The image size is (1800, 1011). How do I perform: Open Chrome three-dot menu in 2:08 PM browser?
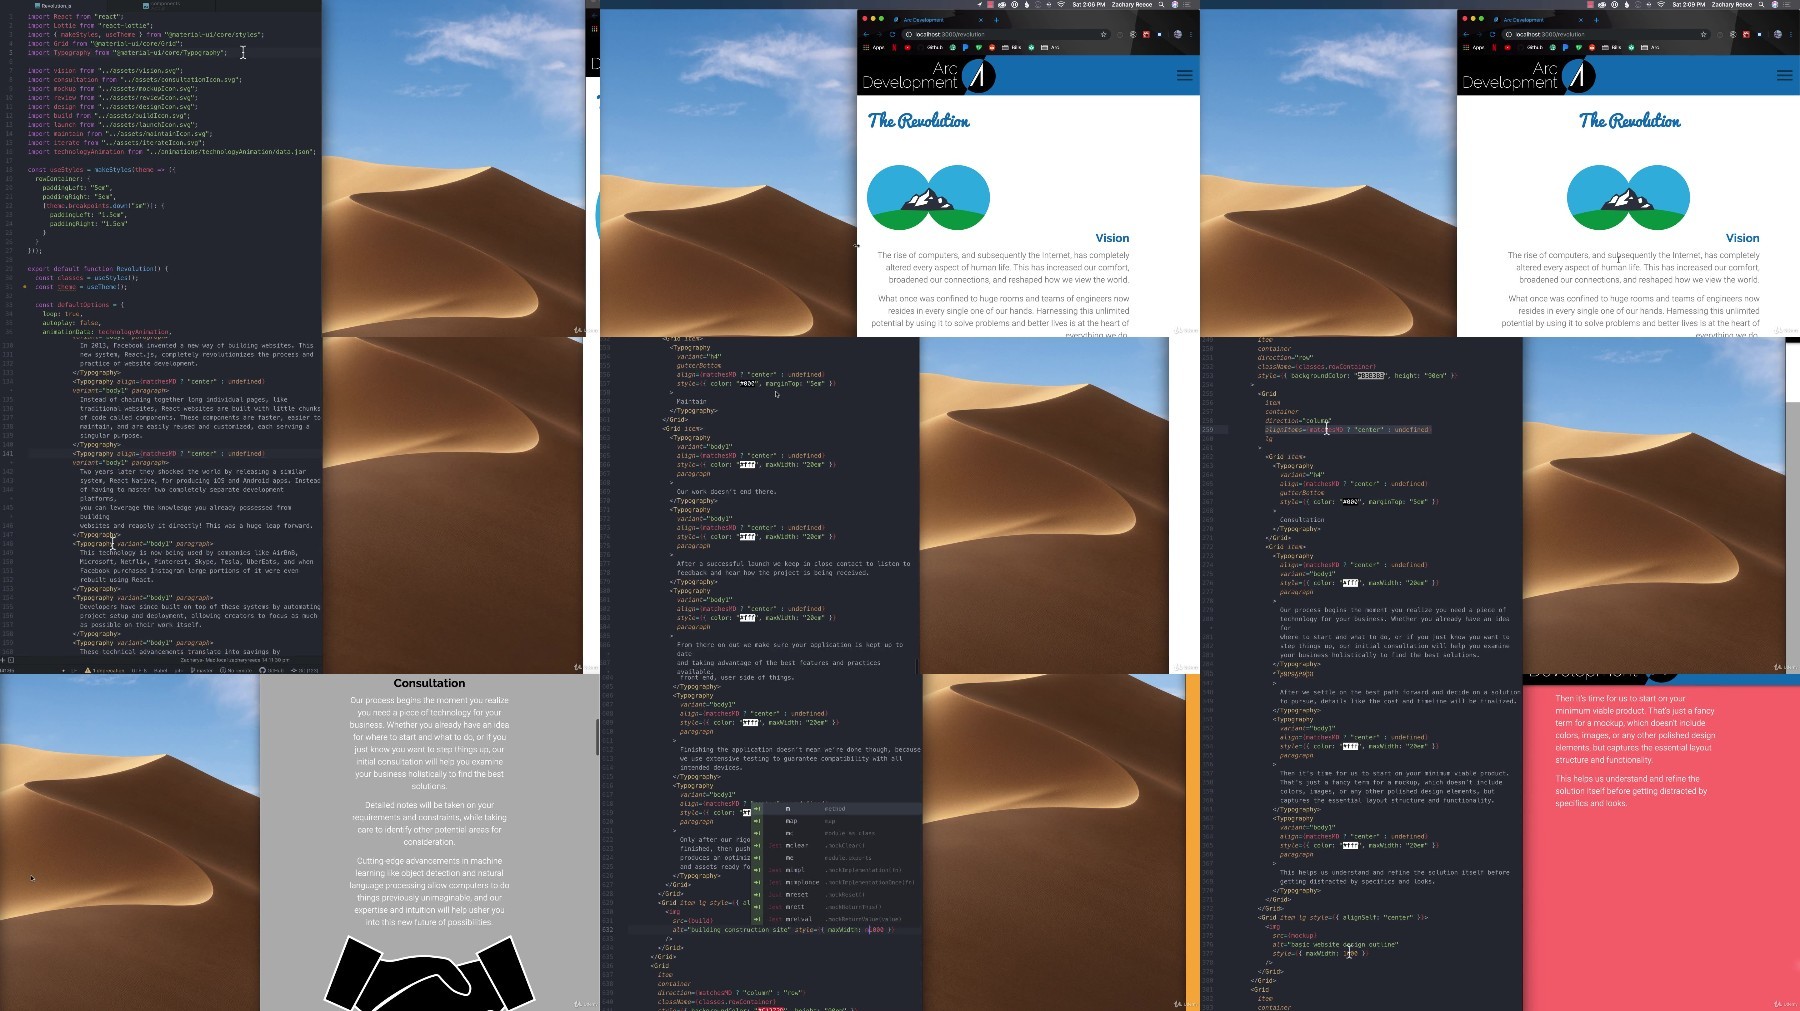tap(1191, 34)
